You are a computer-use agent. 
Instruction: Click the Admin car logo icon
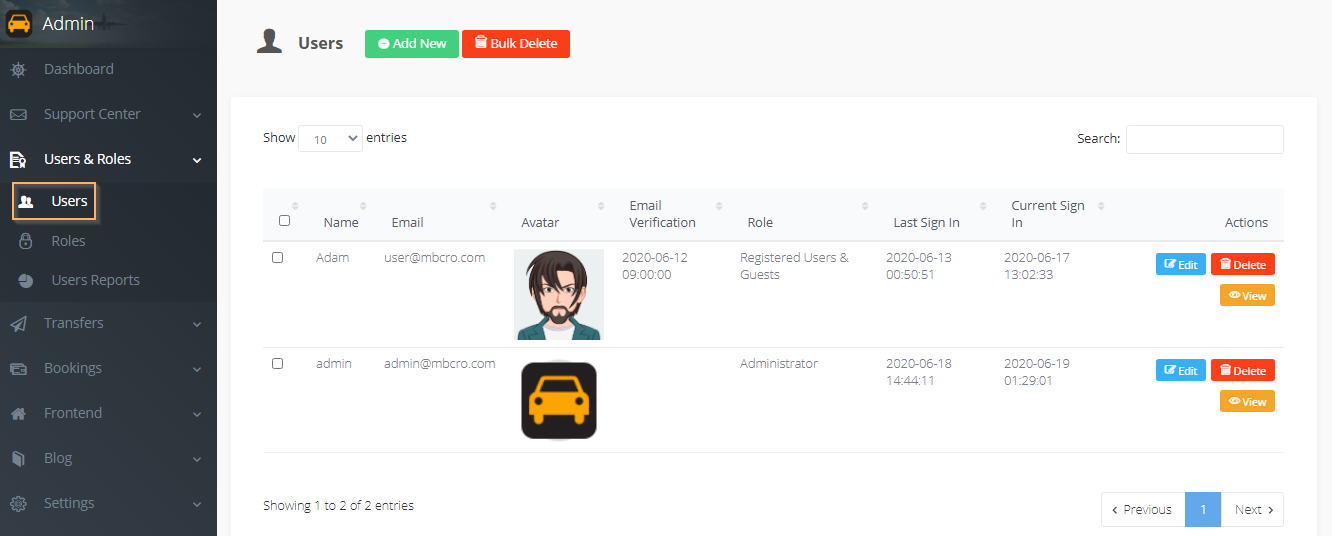click(x=19, y=23)
